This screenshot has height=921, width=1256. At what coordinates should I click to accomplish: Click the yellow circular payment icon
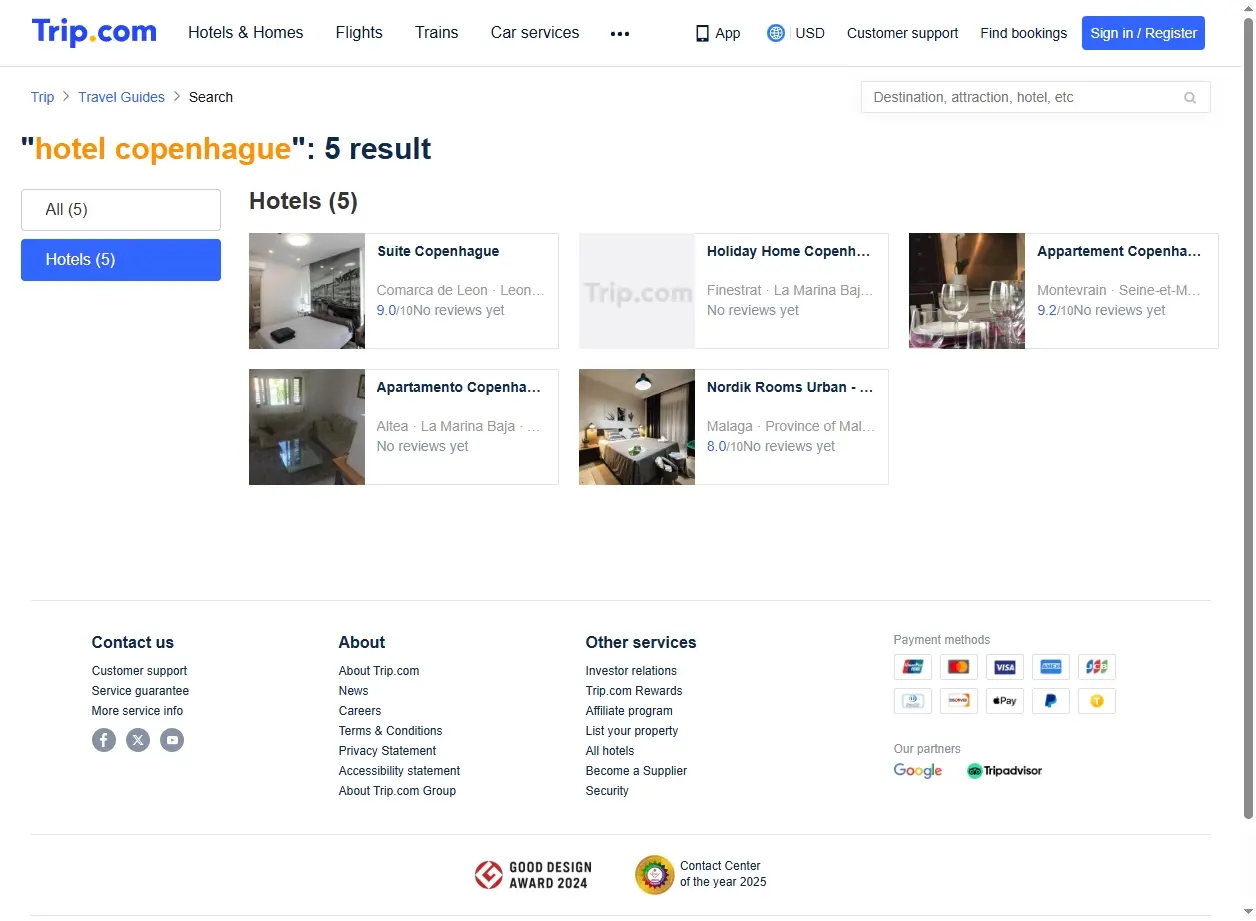[1097, 701]
